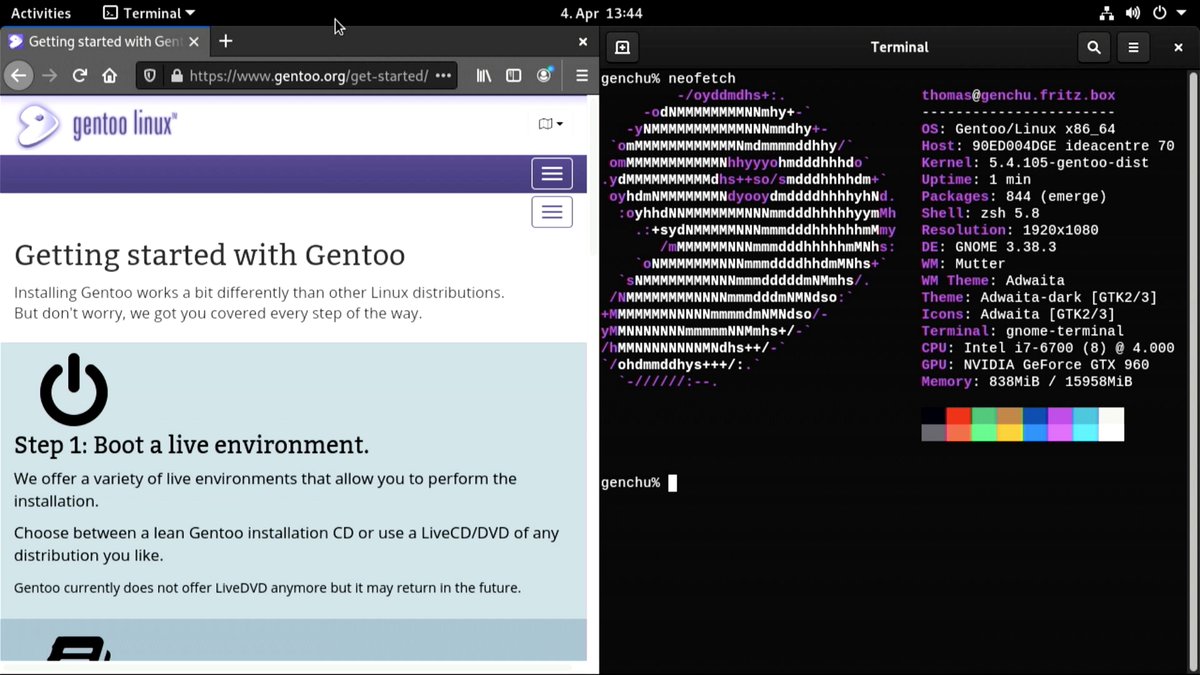The height and width of the screenshot is (675, 1200).
Task: Close the Getting started with Gentoo tab
Action: tap(194, 42)
